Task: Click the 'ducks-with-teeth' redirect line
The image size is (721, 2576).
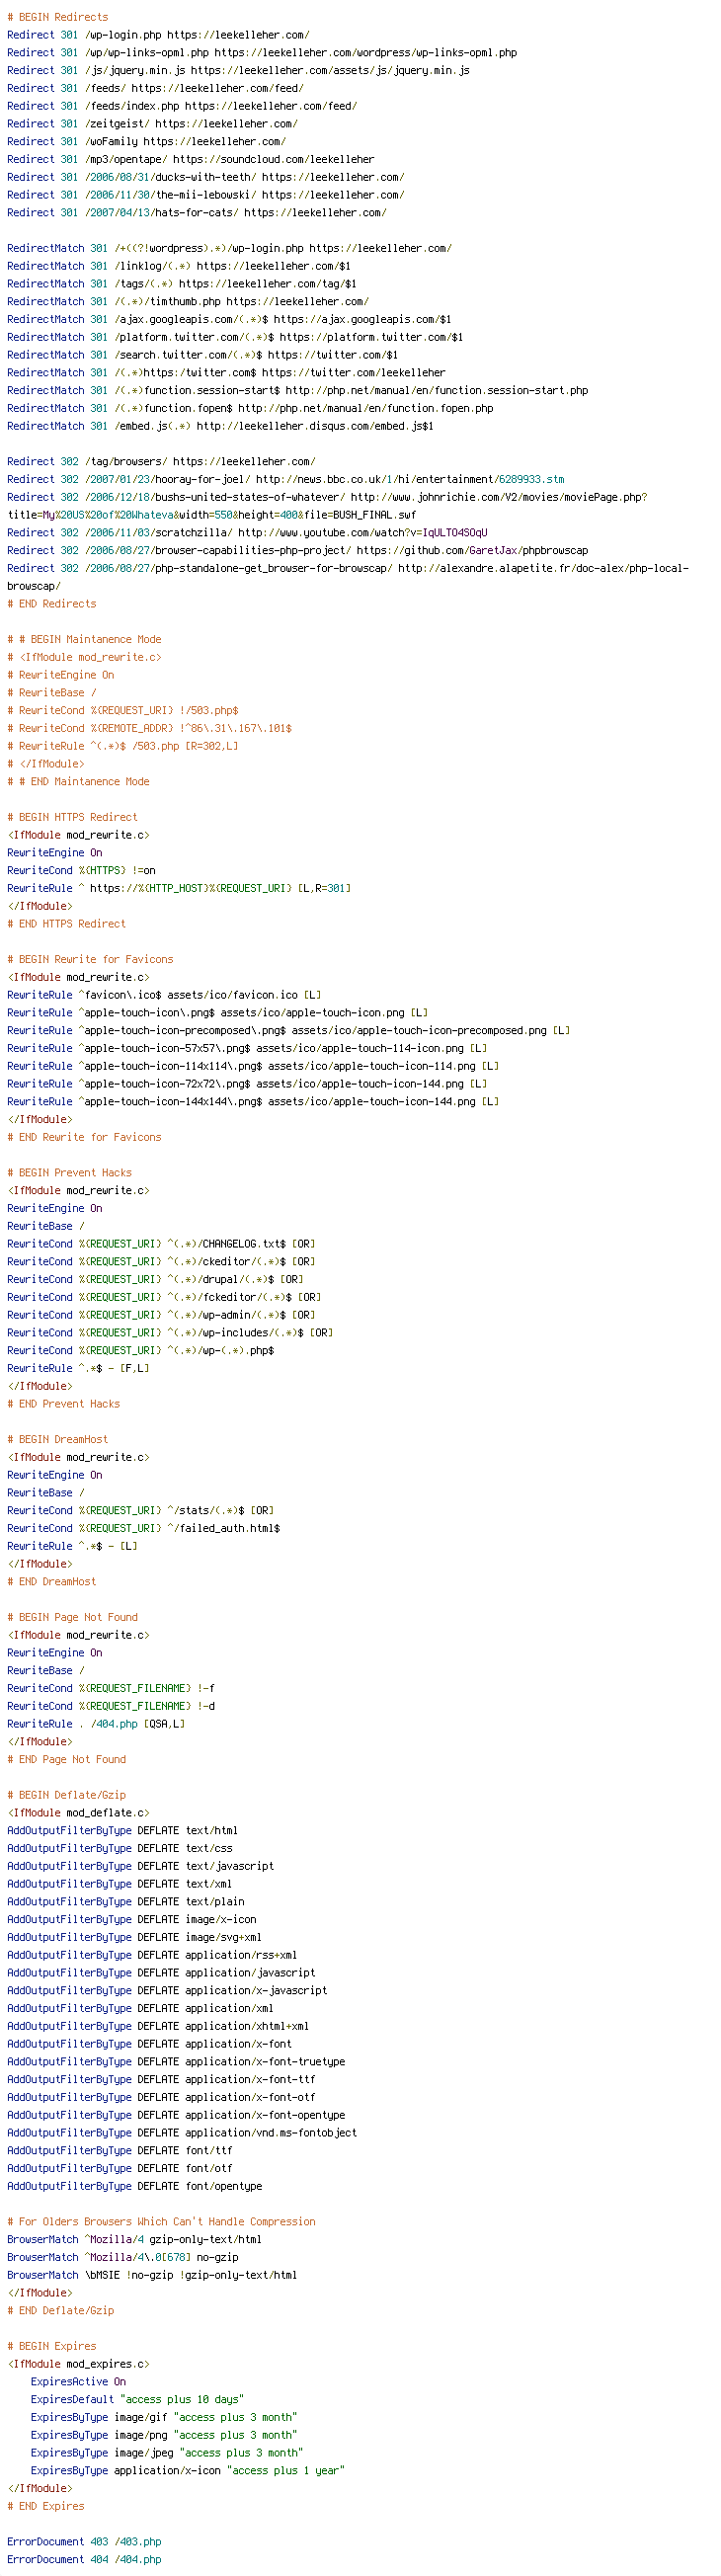Action: click(205, 177)
